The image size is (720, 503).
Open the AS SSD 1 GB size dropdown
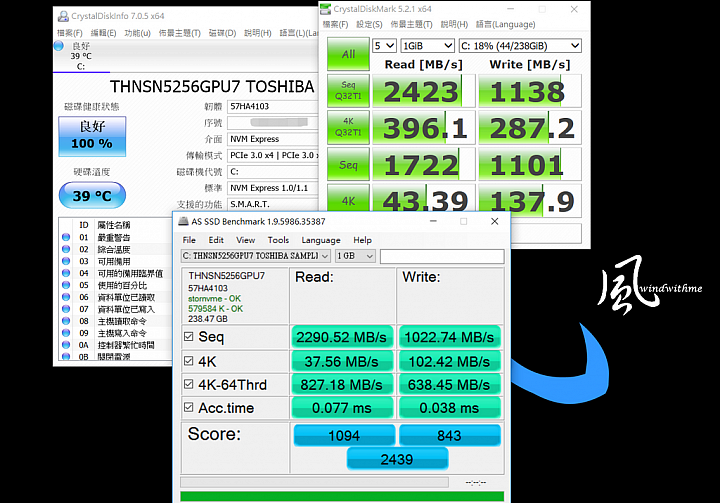[x=355, y=256]
